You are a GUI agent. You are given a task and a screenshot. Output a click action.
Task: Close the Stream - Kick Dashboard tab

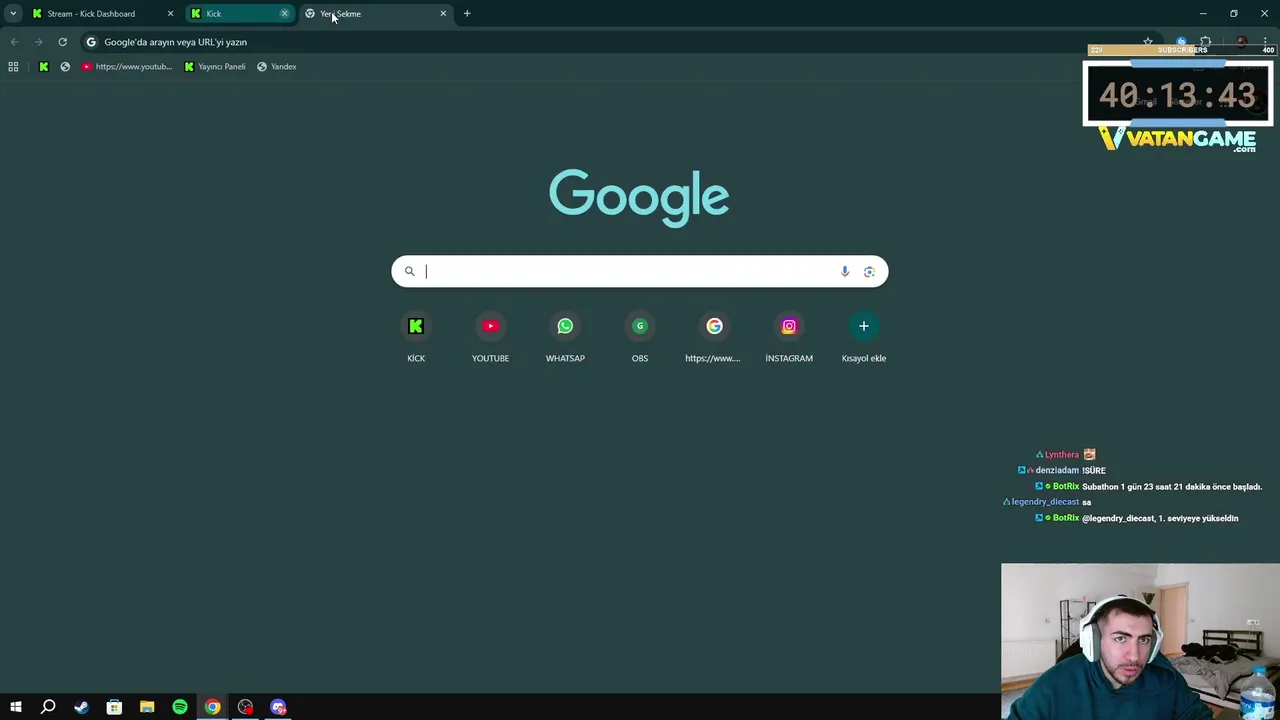click(x=170, y=14)
